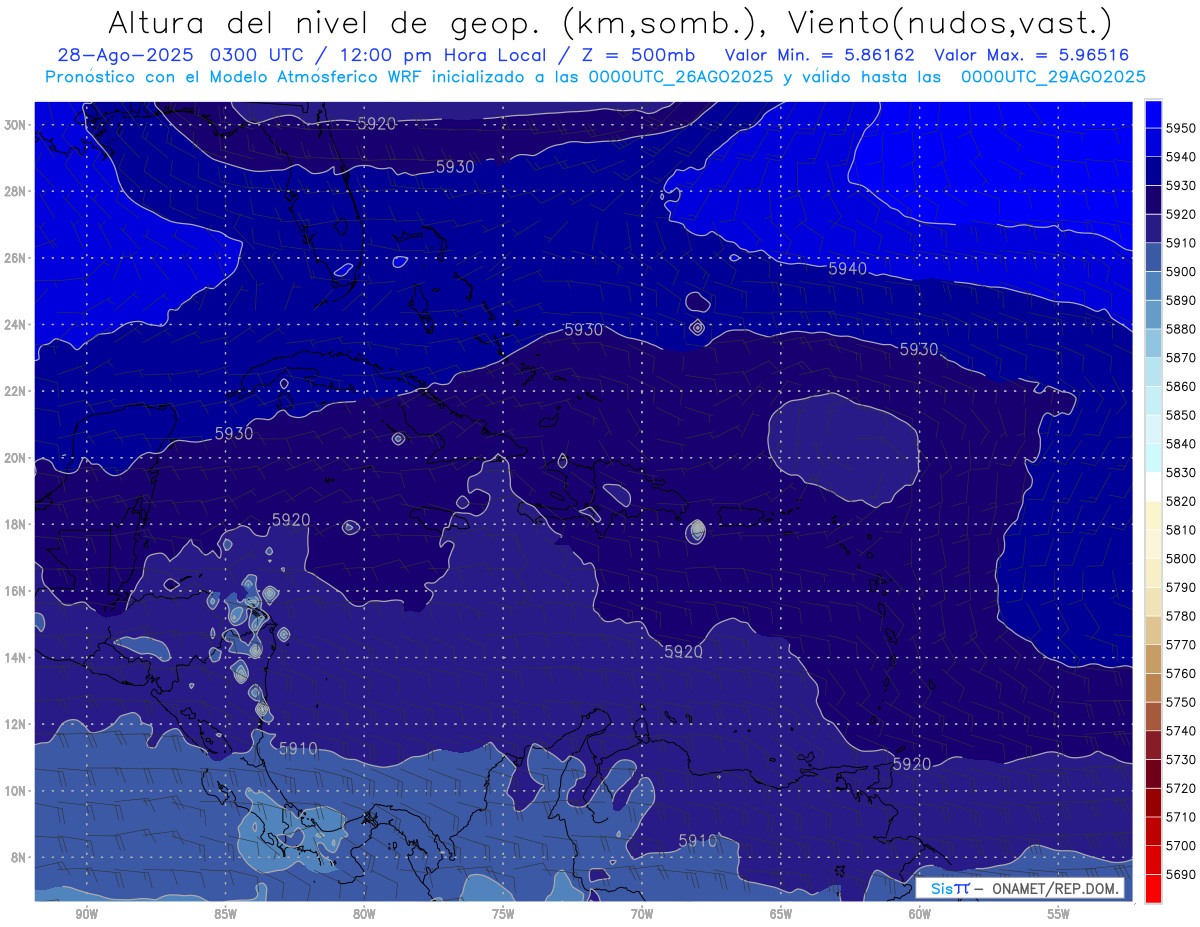Click the 'Valor Min. = 5.86162' readout
1200x927 pixels.
pos(819,56)
